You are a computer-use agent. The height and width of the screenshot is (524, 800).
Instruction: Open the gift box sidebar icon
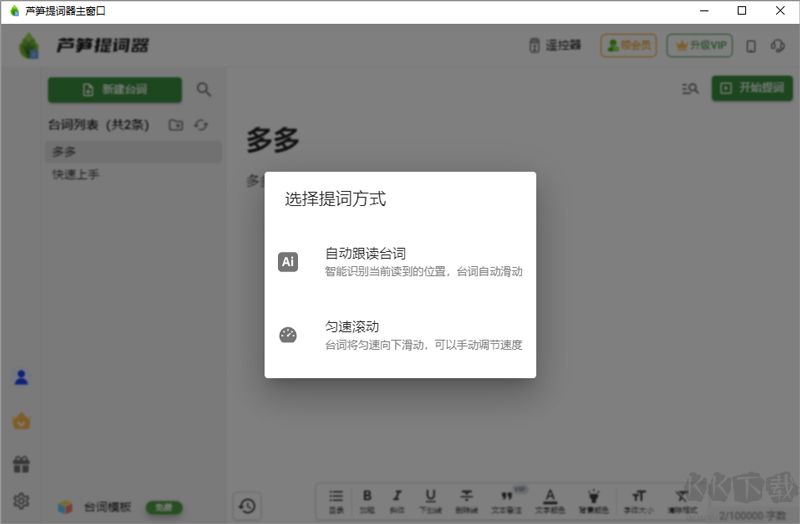point(21,464)
